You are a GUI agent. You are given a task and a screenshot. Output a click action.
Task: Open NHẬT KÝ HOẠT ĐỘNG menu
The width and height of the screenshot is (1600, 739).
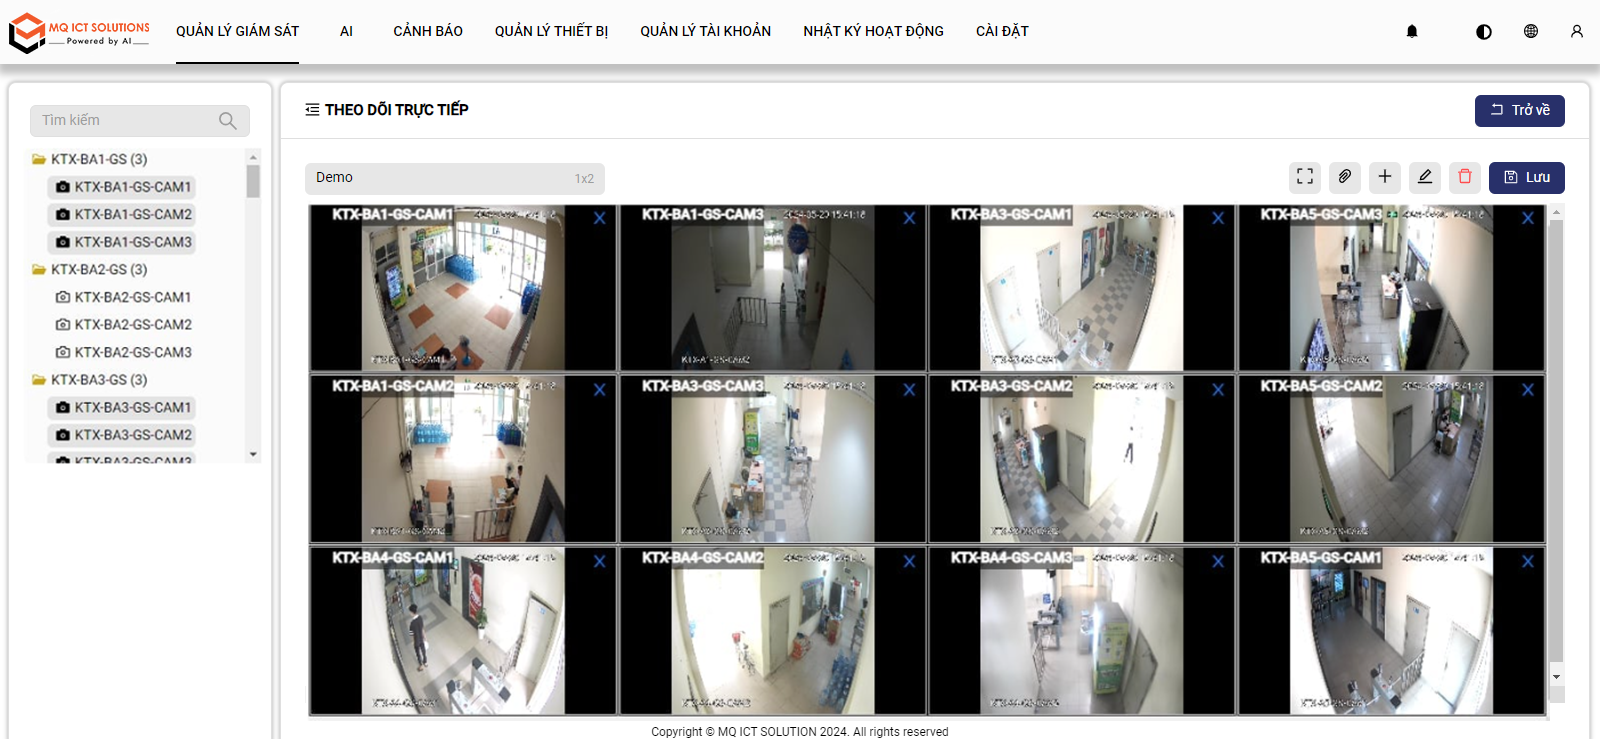873,31
